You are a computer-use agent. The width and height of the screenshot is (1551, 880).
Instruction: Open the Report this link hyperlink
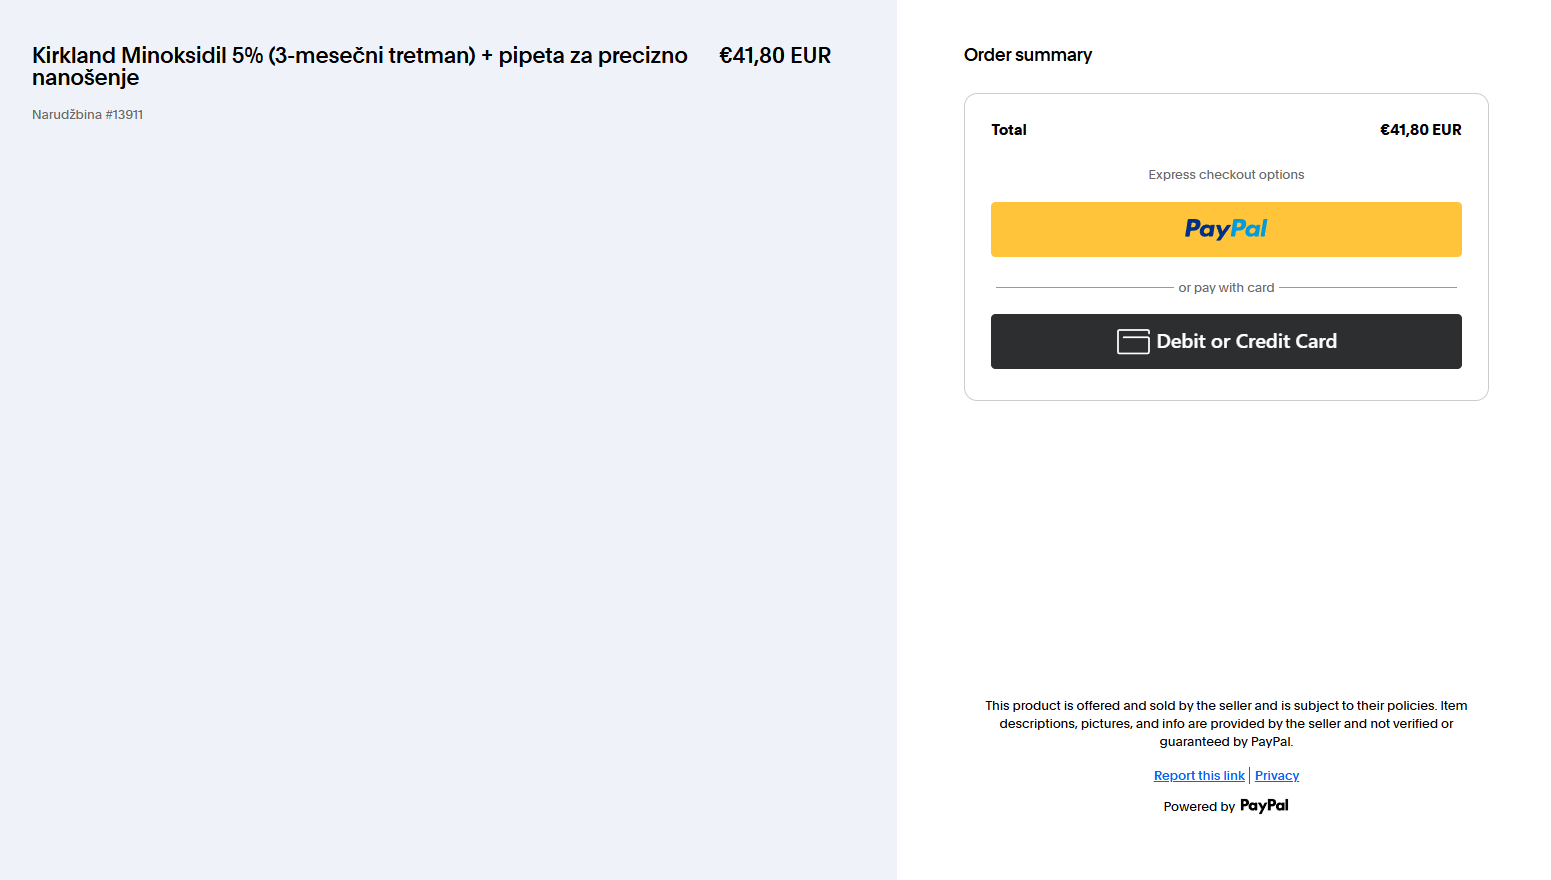coord(1199,776)
